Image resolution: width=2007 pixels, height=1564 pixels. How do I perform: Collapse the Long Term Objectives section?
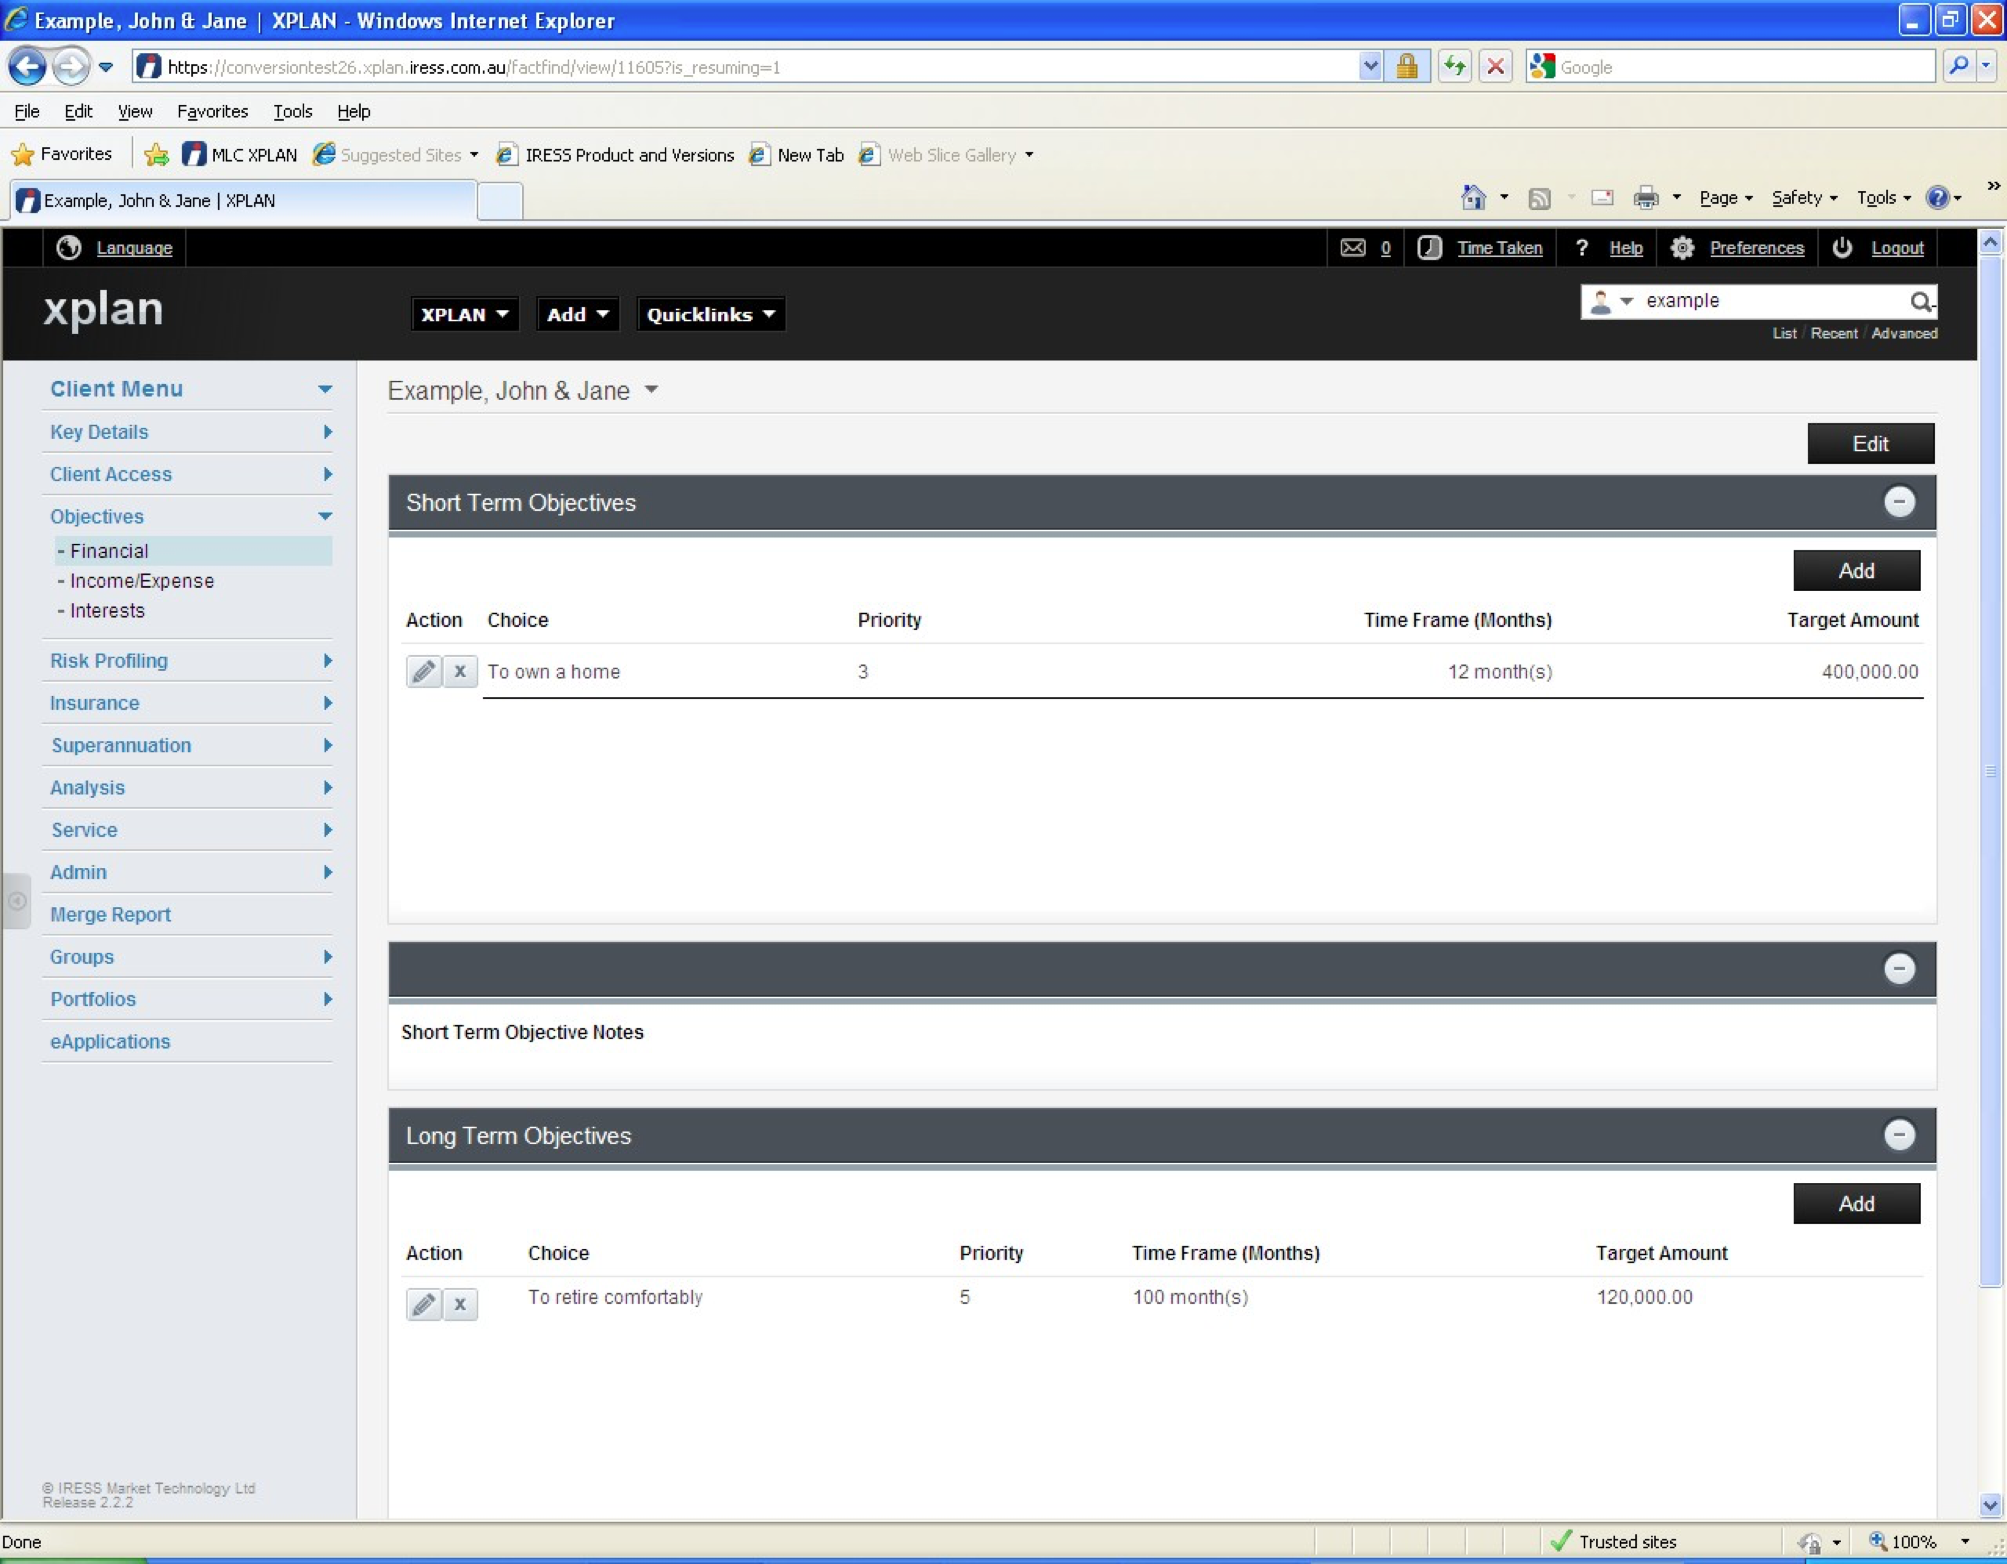point(1899,1135)
